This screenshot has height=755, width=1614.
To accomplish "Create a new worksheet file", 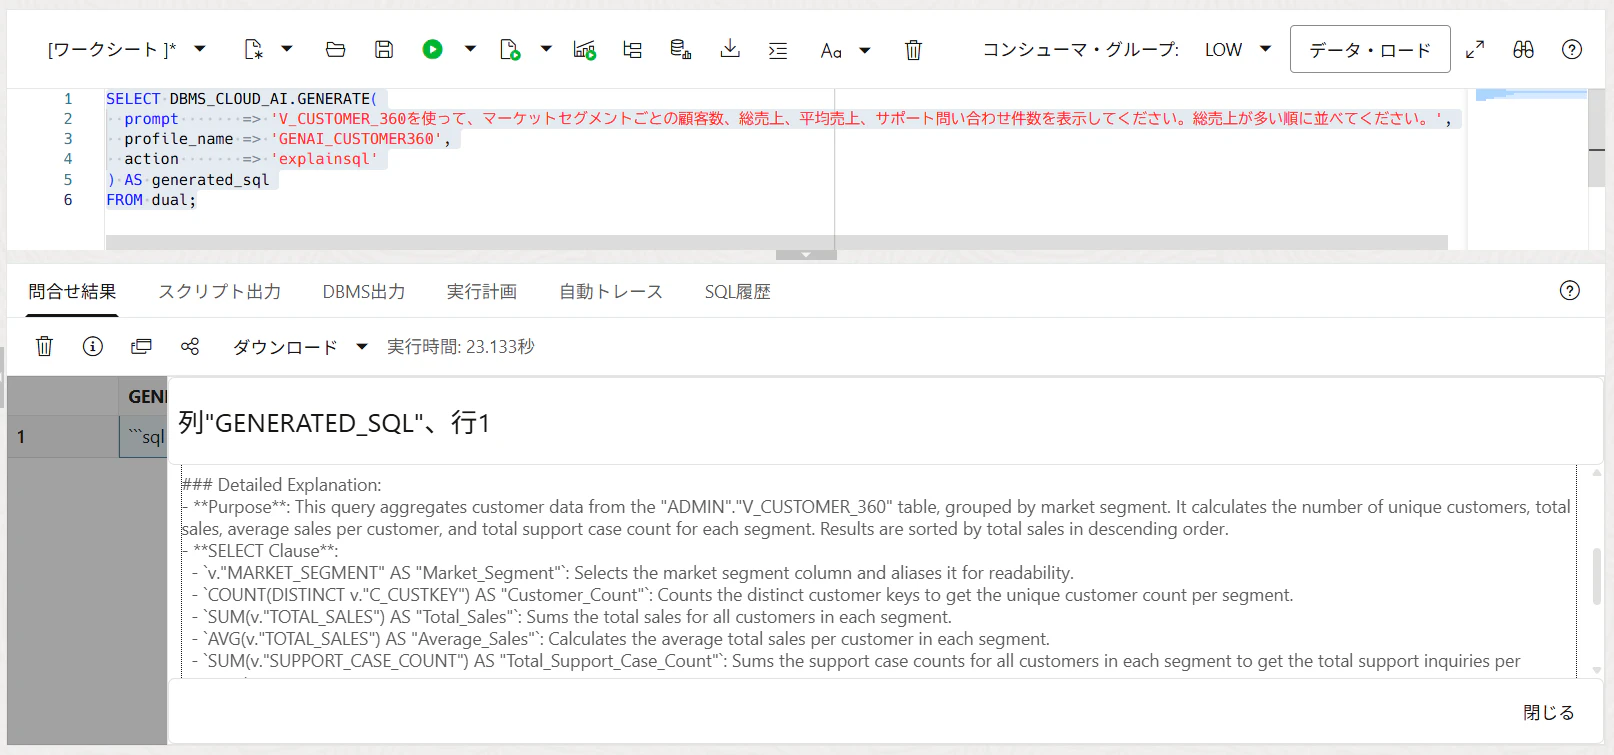I will [254, 49].
